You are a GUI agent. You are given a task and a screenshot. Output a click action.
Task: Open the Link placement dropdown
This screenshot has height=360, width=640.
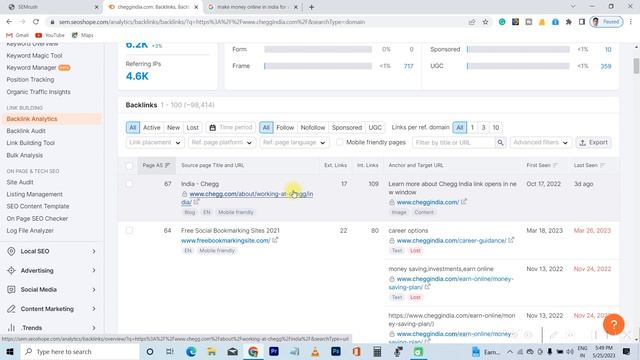pyautogui.click(x=155, y=142)
